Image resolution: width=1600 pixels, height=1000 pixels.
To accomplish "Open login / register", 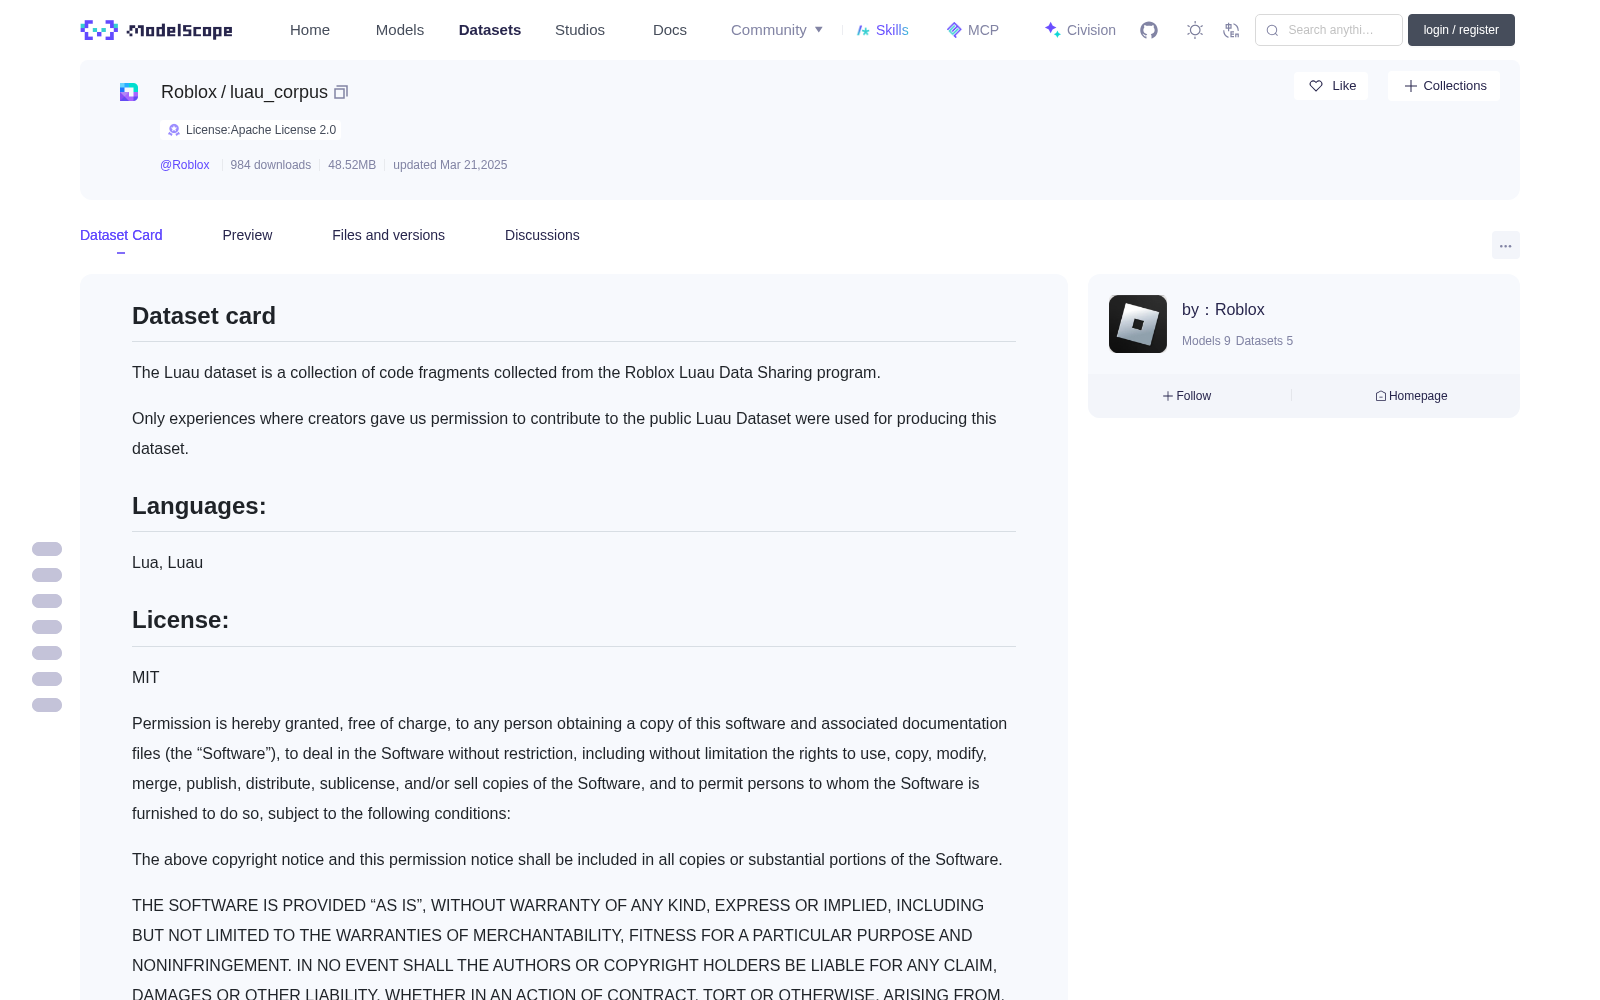I will pyautogui.click(x=1461, y=30).
